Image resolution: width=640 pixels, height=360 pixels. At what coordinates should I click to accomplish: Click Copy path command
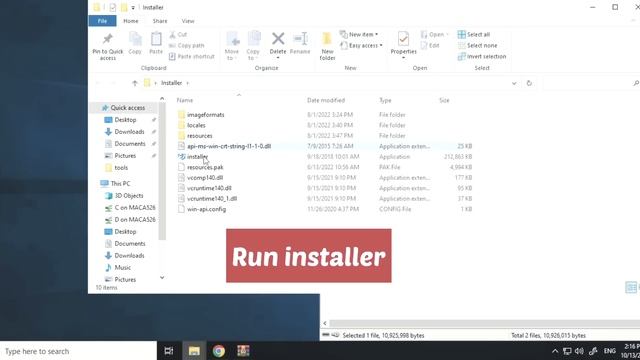(187, 46)
